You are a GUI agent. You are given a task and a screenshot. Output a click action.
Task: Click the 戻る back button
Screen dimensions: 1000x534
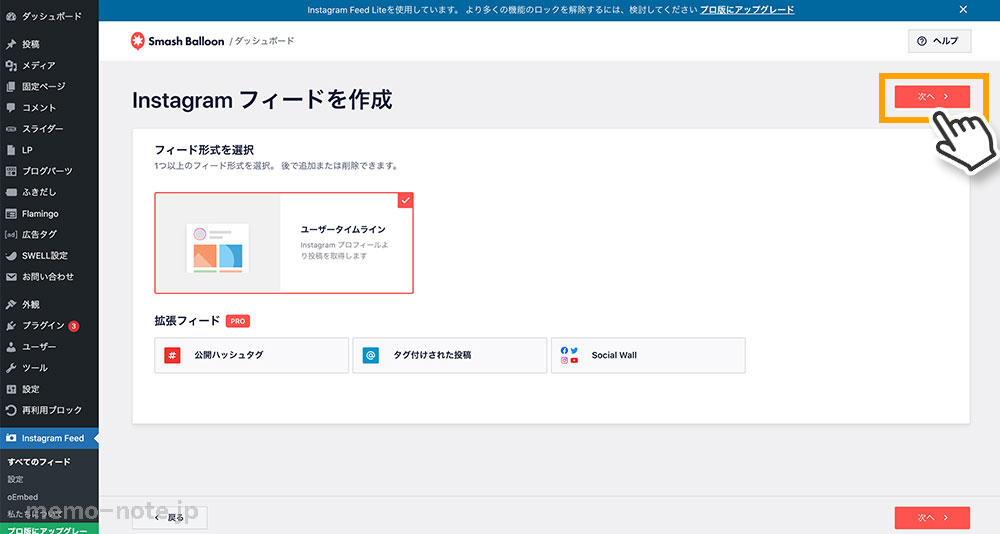coord(170,517)
